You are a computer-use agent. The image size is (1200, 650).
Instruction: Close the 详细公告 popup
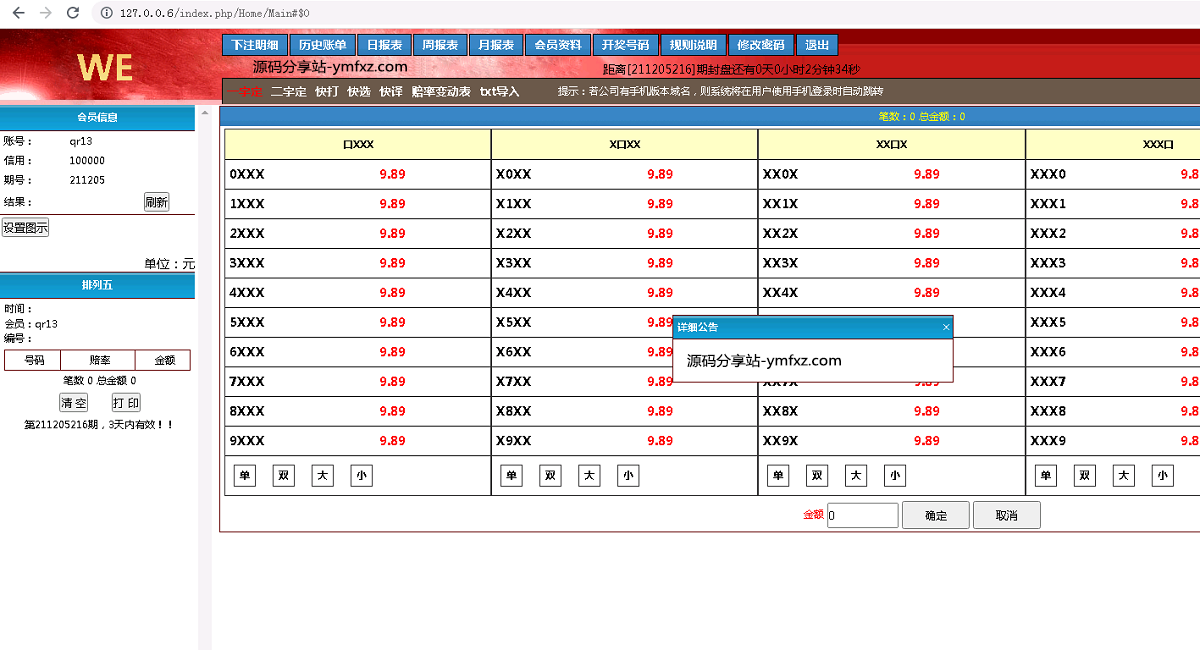pyautogui.click(x=946, y=327)
